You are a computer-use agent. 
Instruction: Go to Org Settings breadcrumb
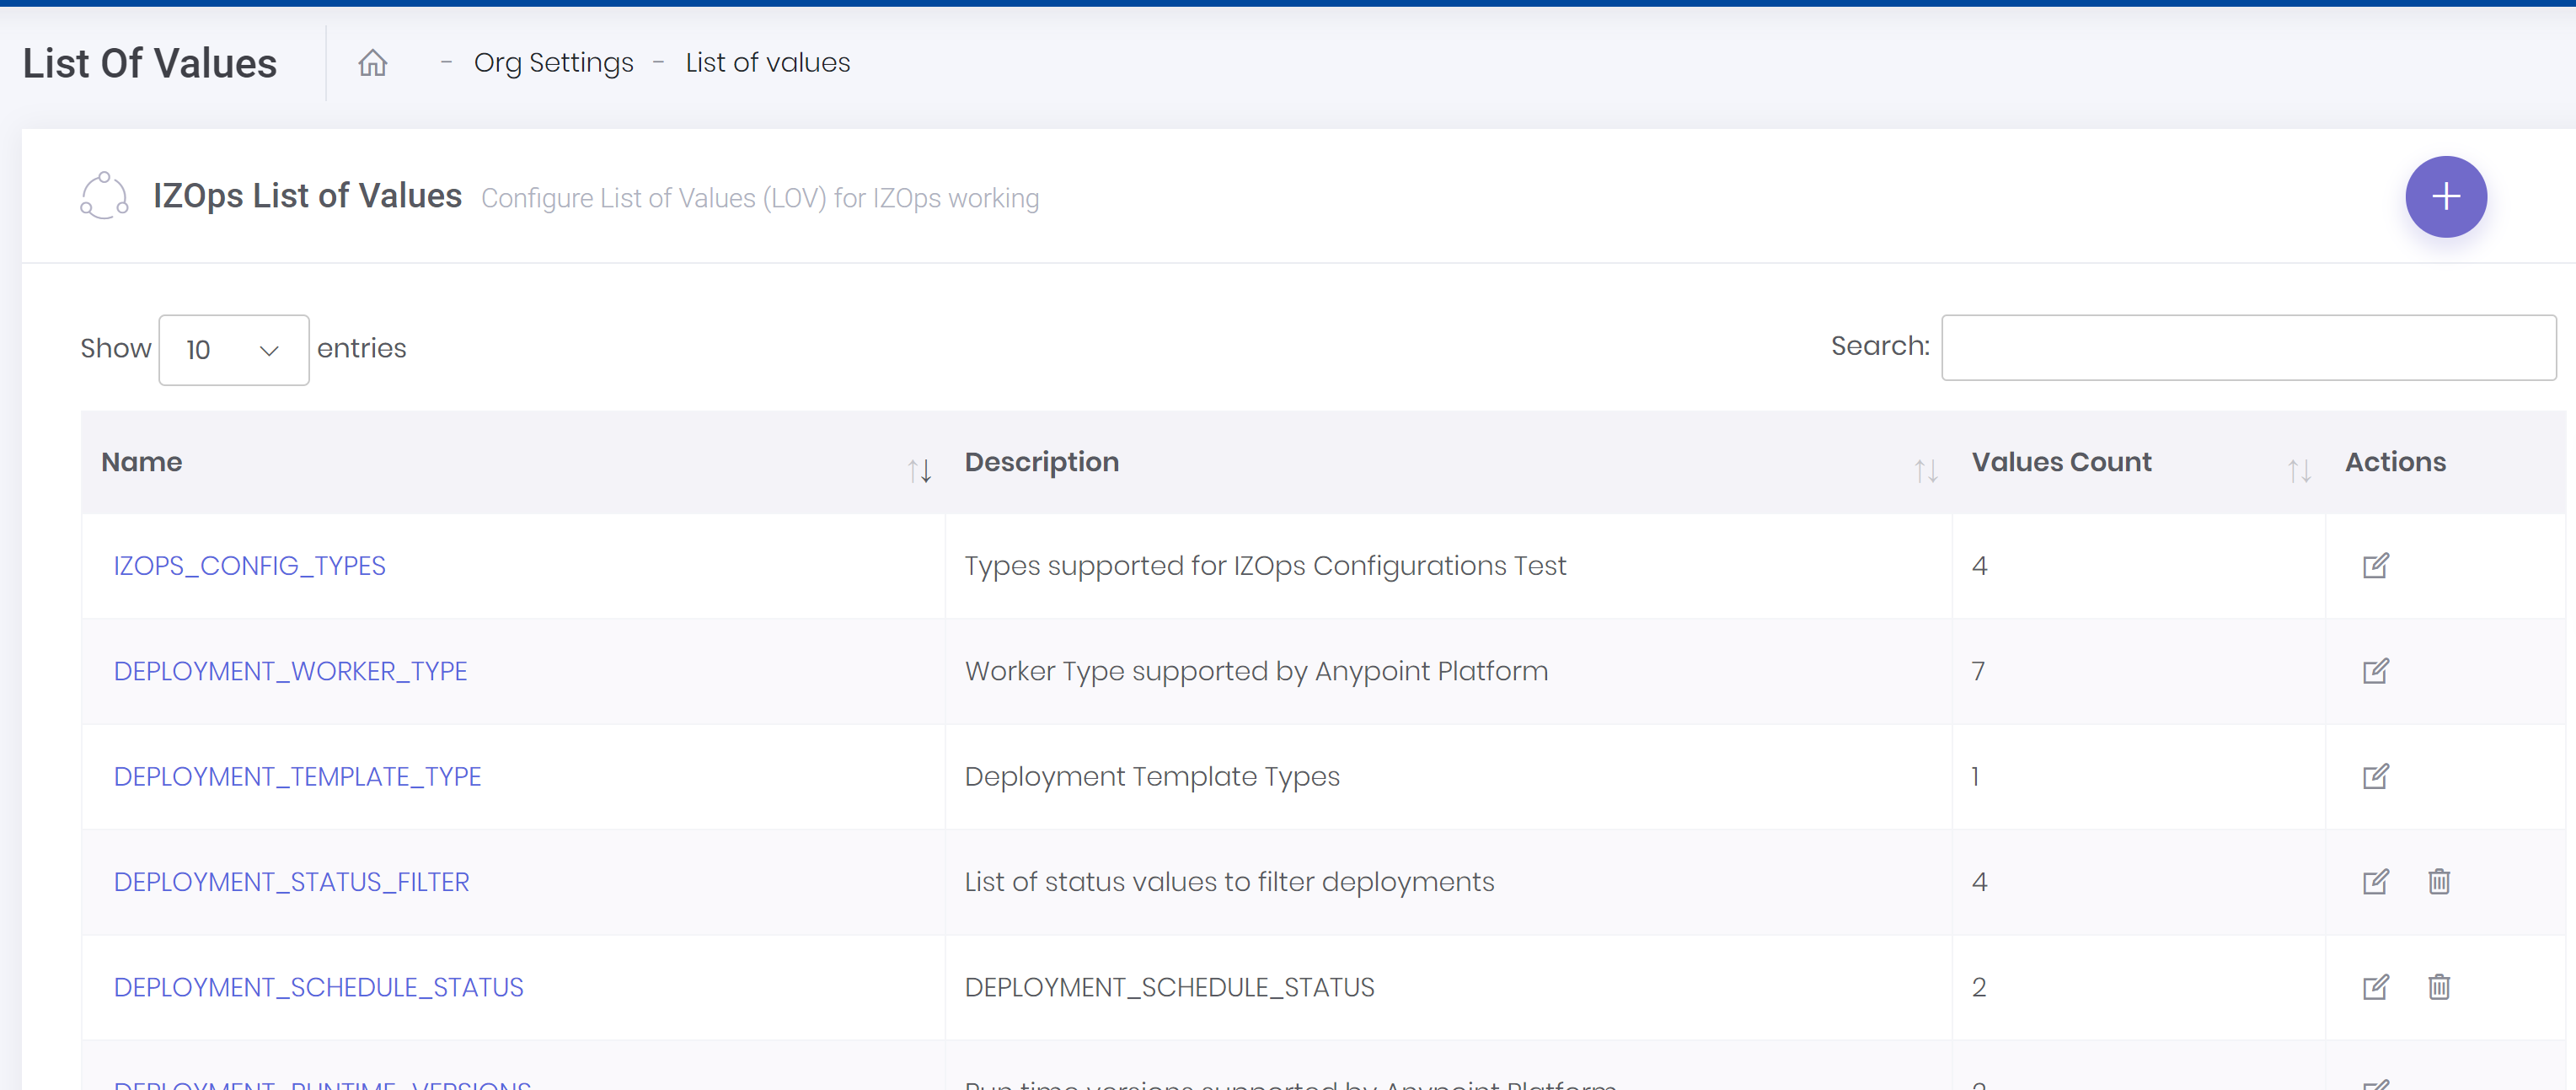[553, 63]
